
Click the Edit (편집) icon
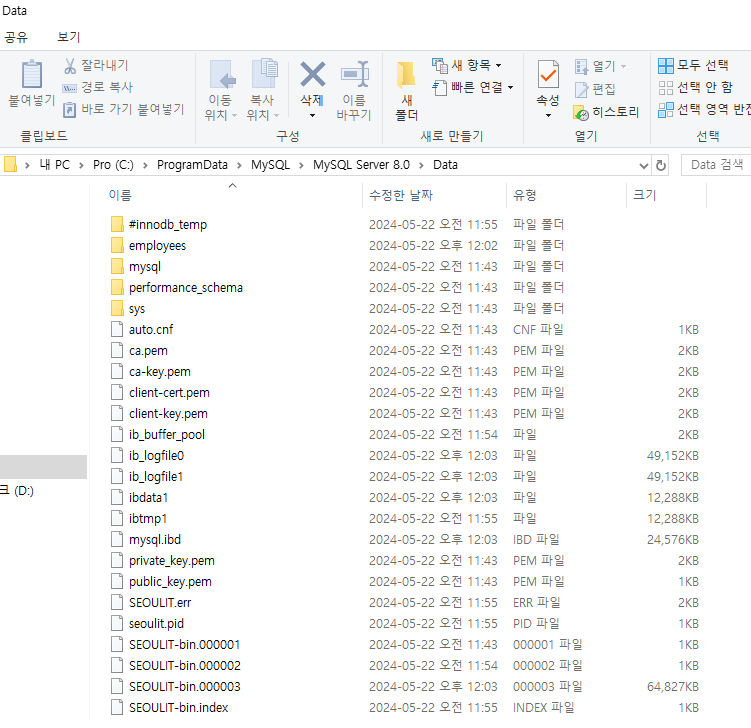pyautogui.click(x=581, y=89)
